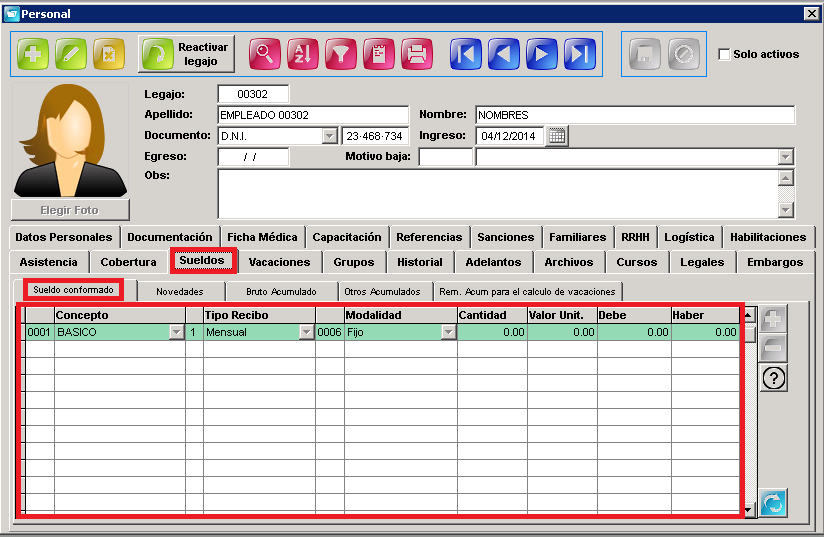Click the Reactivar legajo button

tap(187, 54)
